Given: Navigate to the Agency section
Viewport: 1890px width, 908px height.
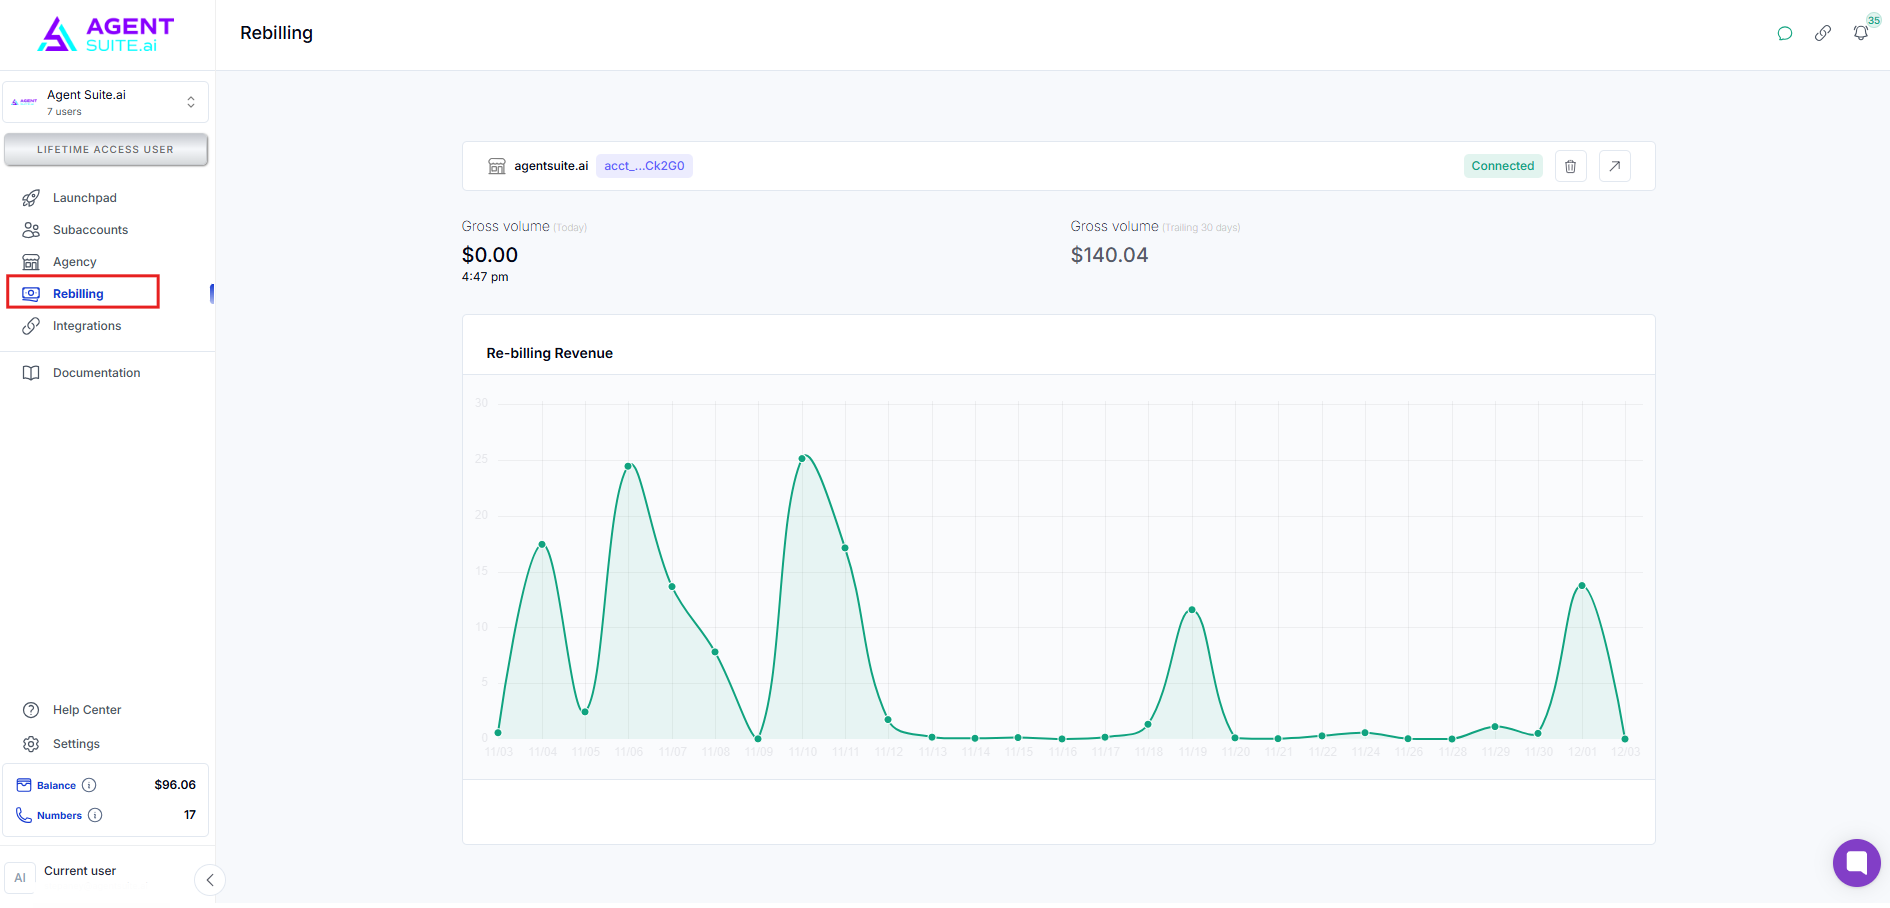Looking at the screenshot, I should (x=75, y=262).
